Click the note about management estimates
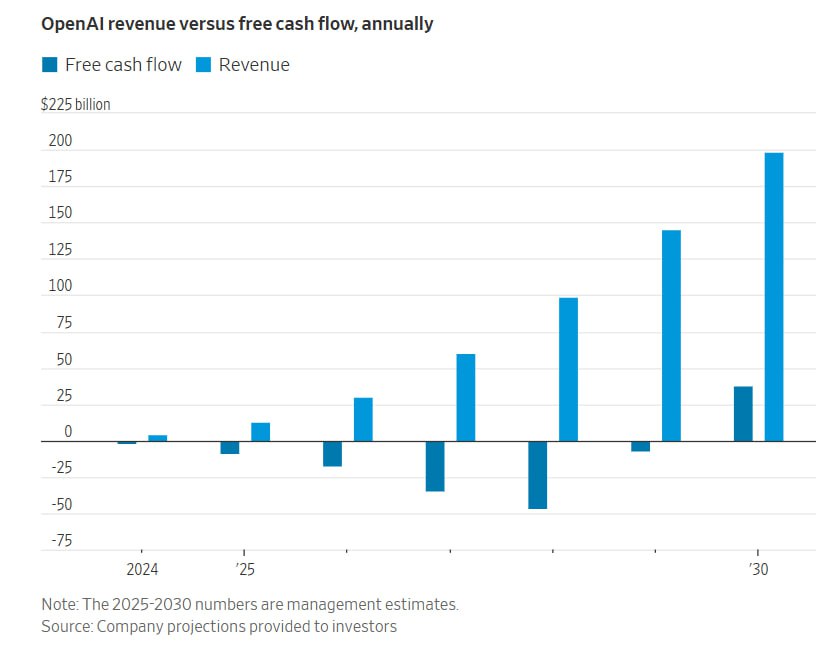The image size is (832, 656). [249, 604]
